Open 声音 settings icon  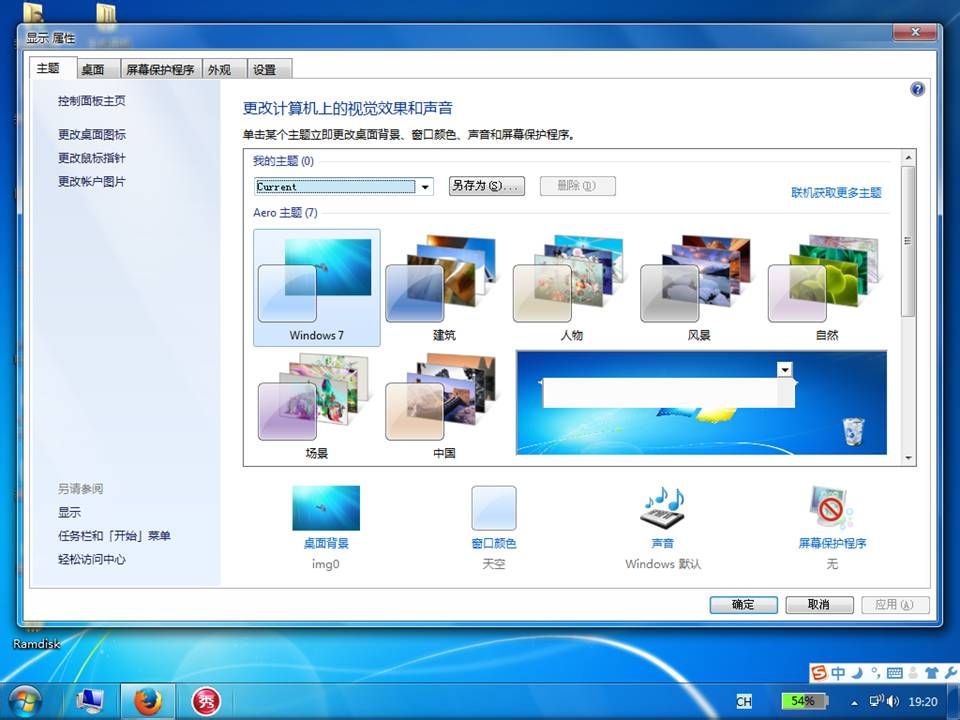[662, 508]
